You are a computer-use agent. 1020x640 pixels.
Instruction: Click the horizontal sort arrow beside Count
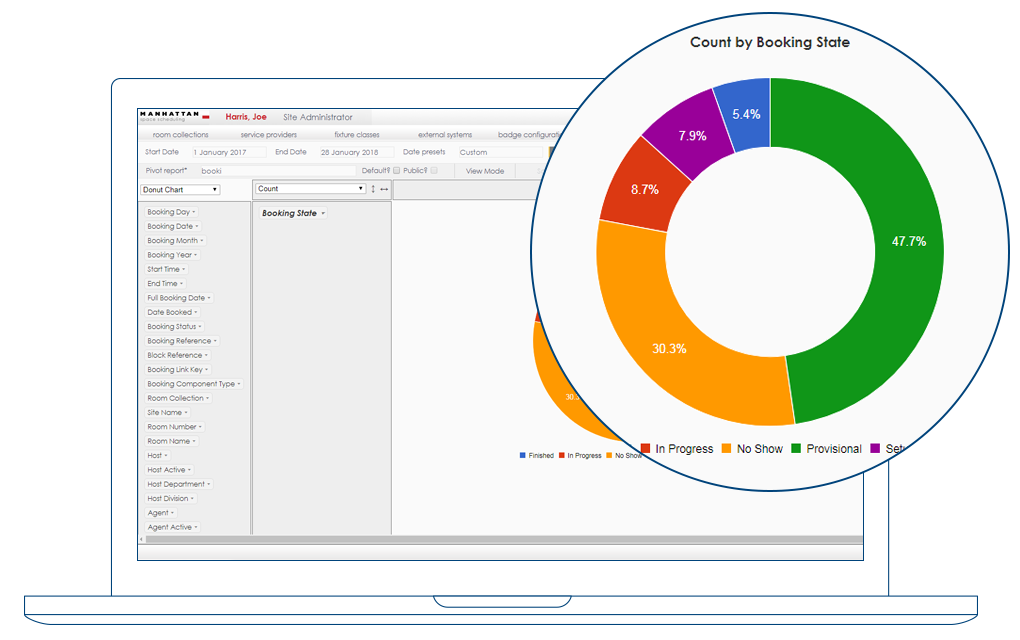pos(384,189)
